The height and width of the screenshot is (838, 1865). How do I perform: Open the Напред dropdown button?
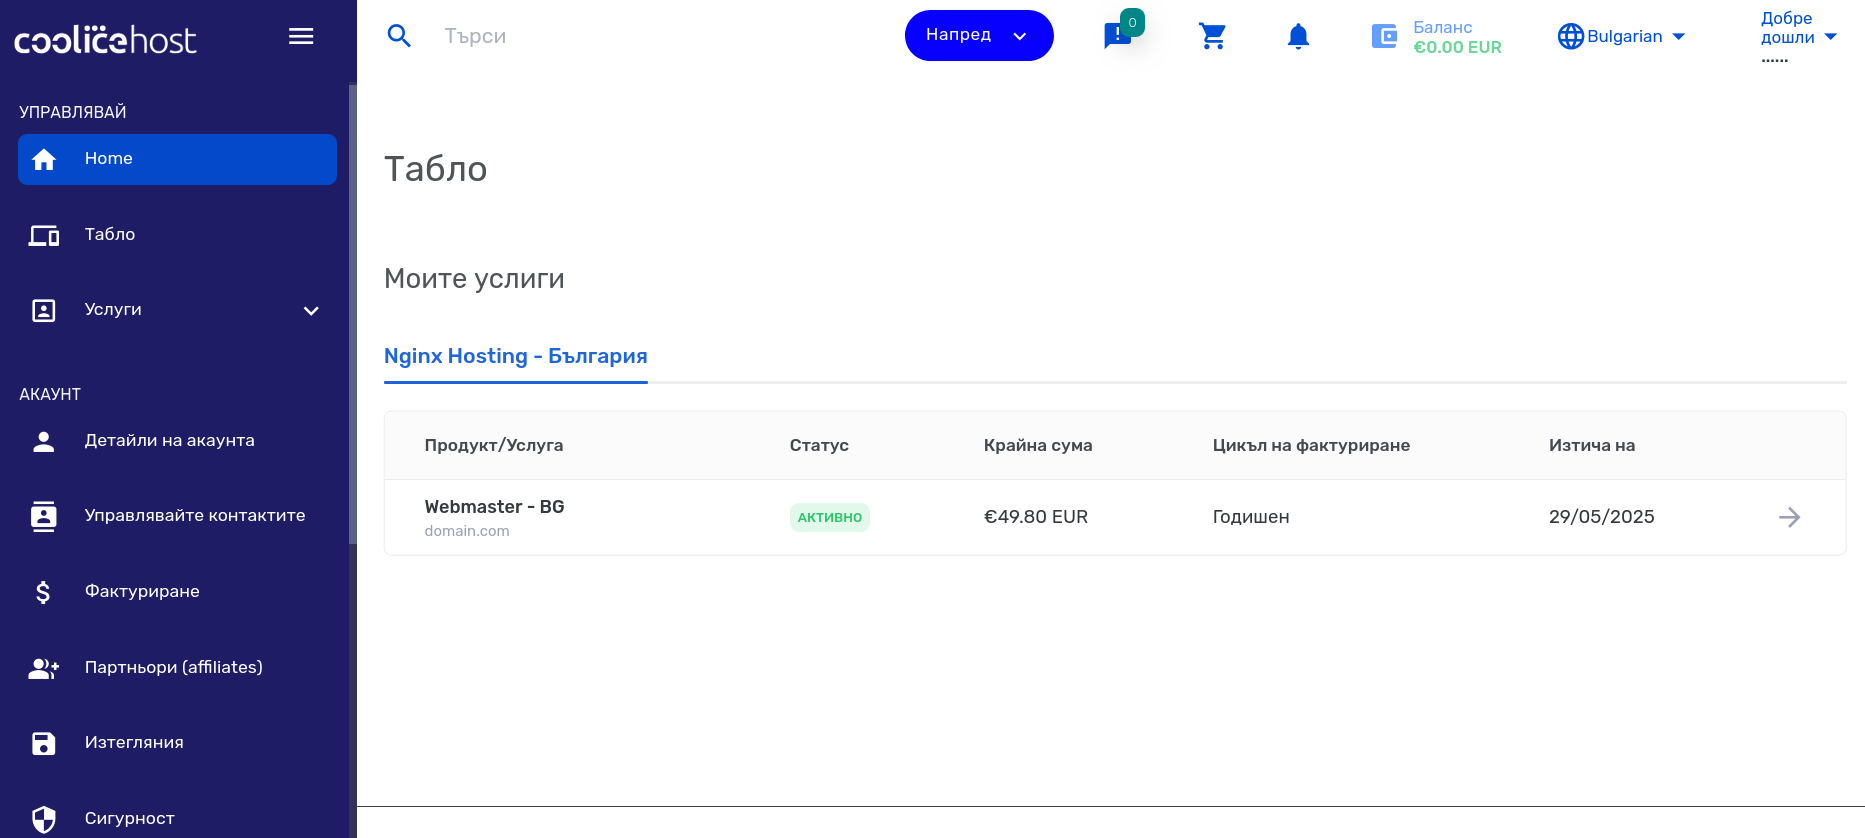pos(979,36)
